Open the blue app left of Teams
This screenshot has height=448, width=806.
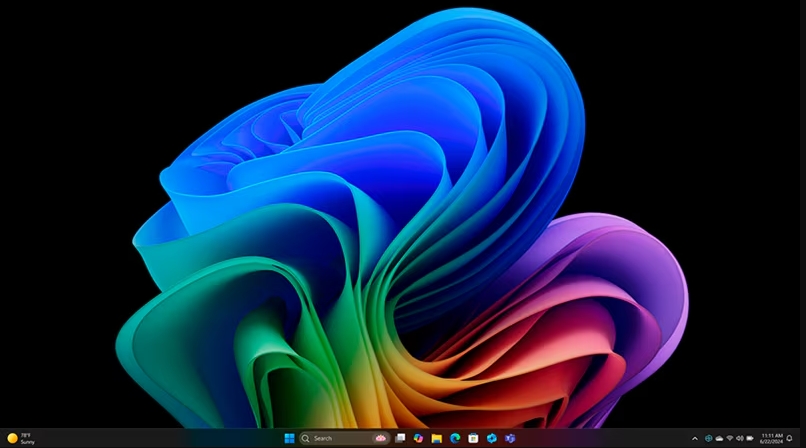(492, 438)
